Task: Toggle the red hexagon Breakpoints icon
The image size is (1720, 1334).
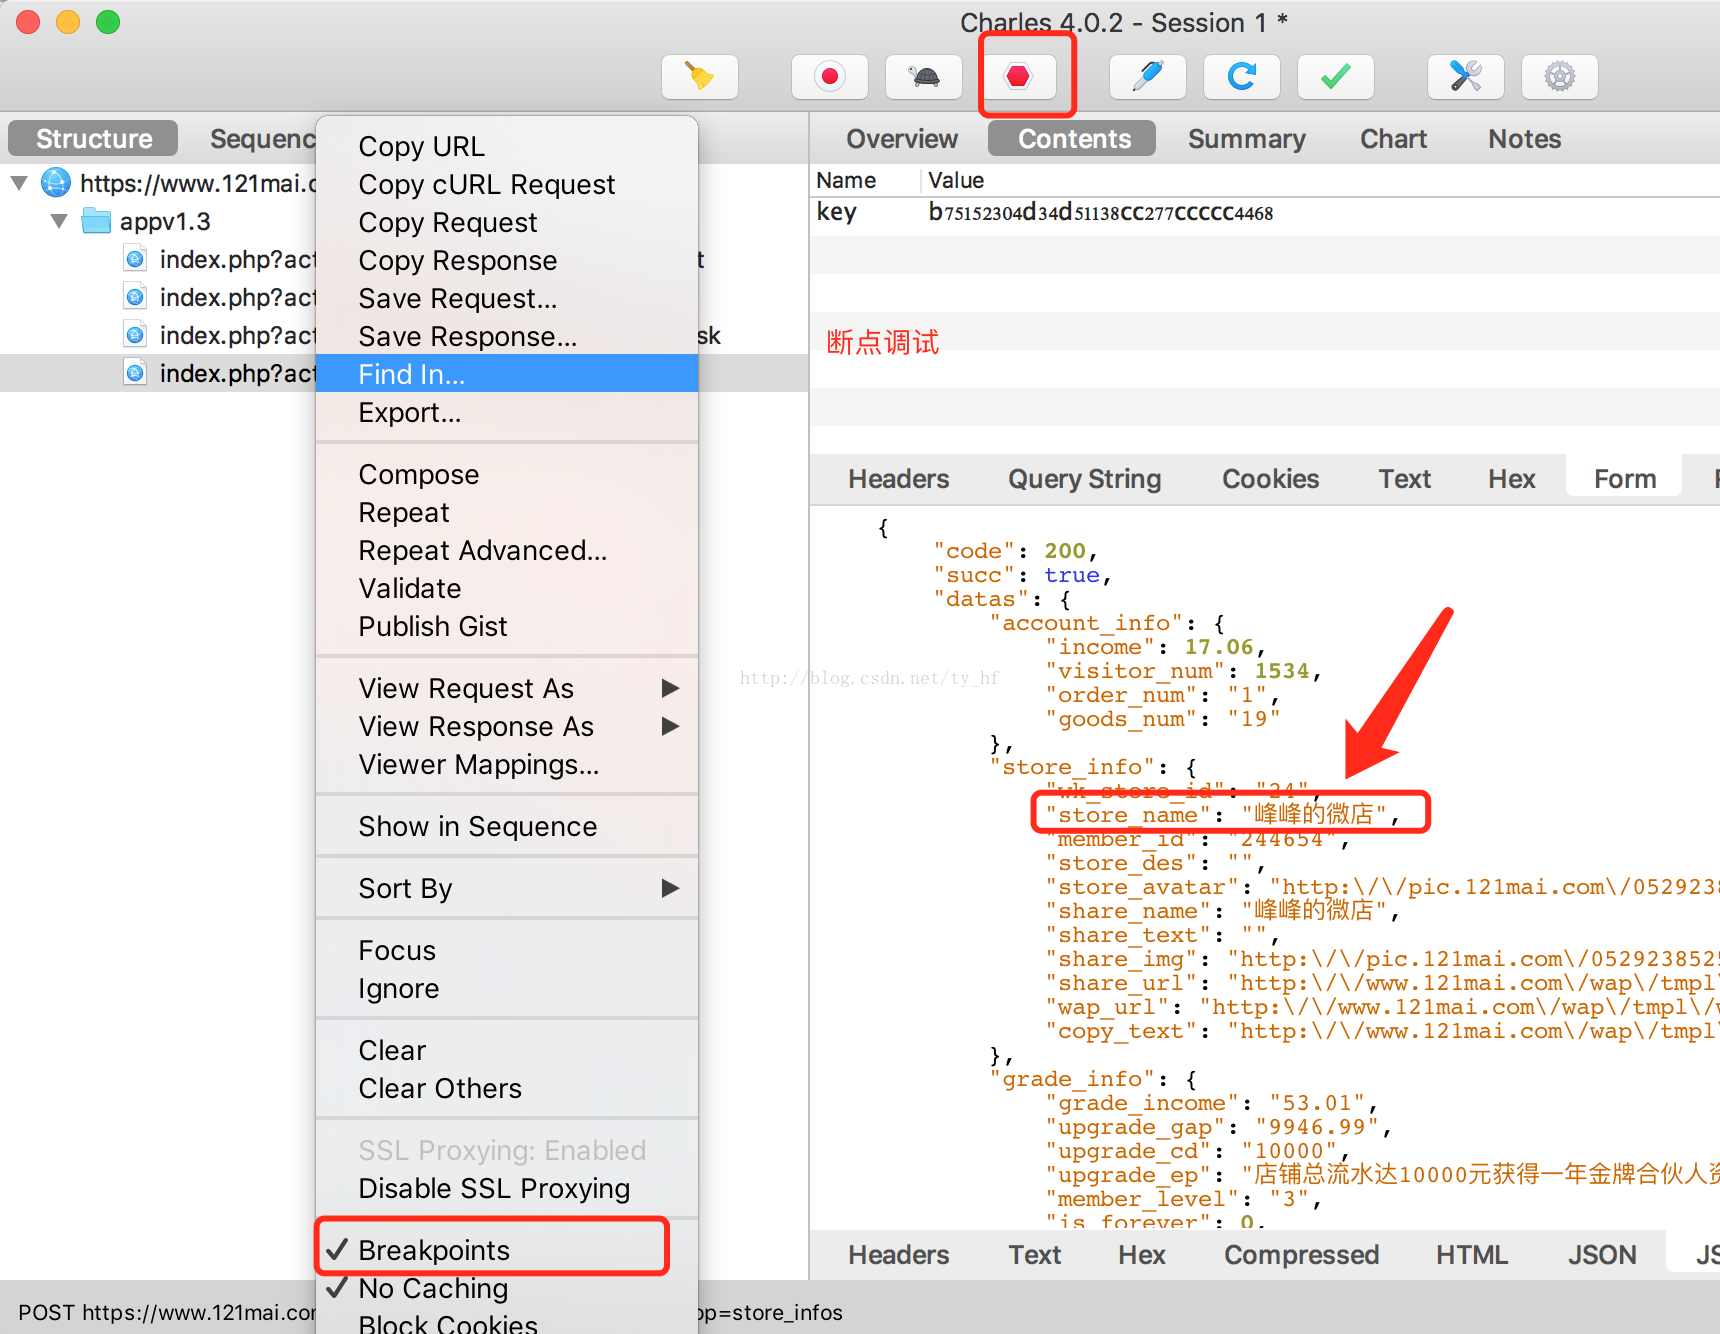Action: (1018, 77)
